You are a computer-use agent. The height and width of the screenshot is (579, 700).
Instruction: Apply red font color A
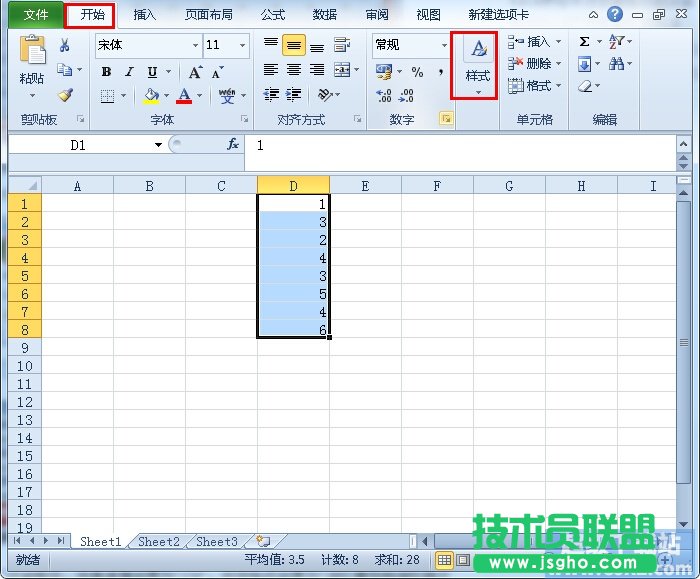click(x=184, y=96)
